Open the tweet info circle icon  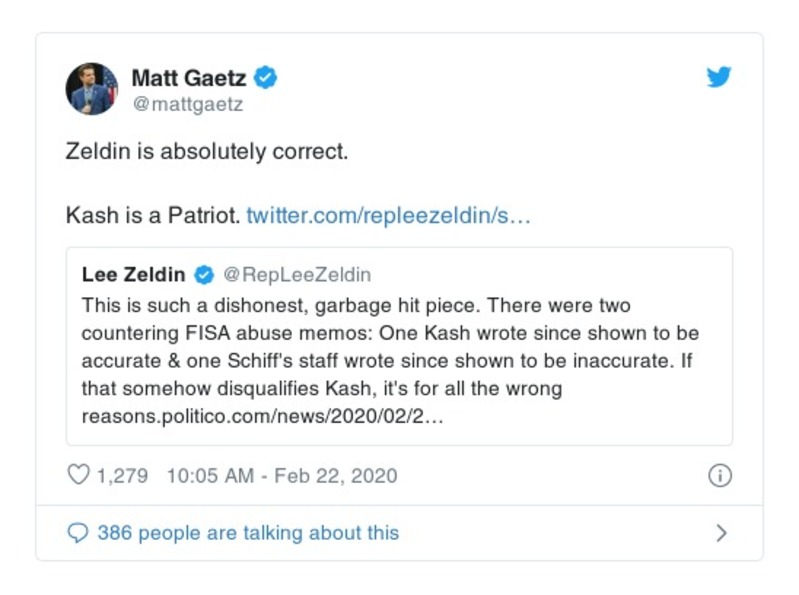coord(719,476)
